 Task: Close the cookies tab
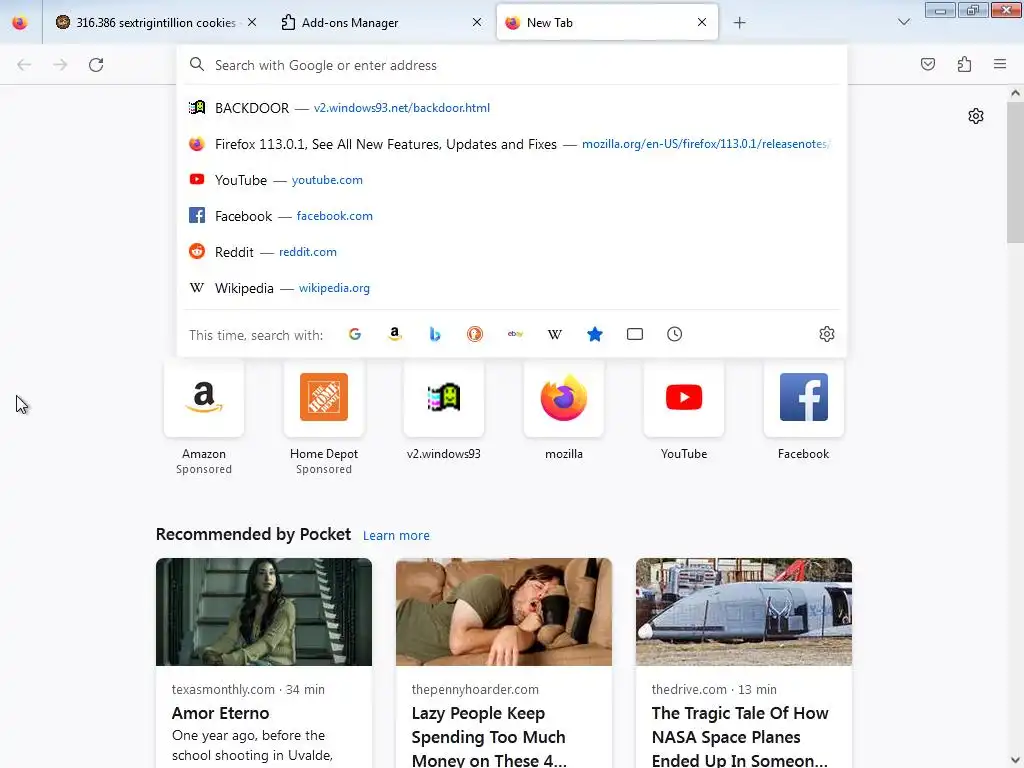252,22
